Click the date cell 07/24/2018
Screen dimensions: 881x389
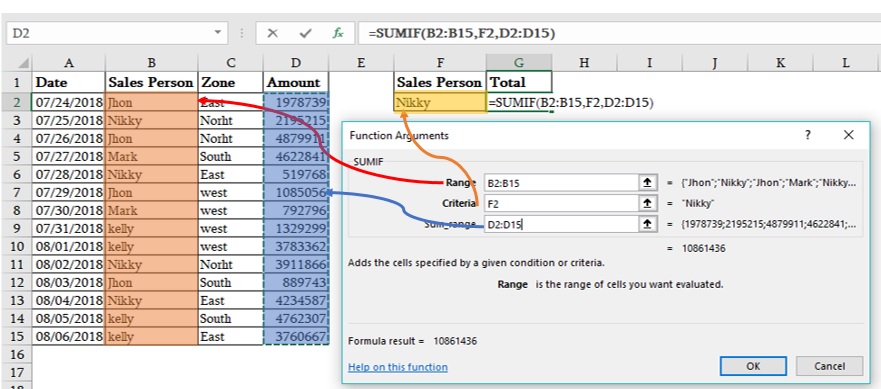[x=69, y=103]
